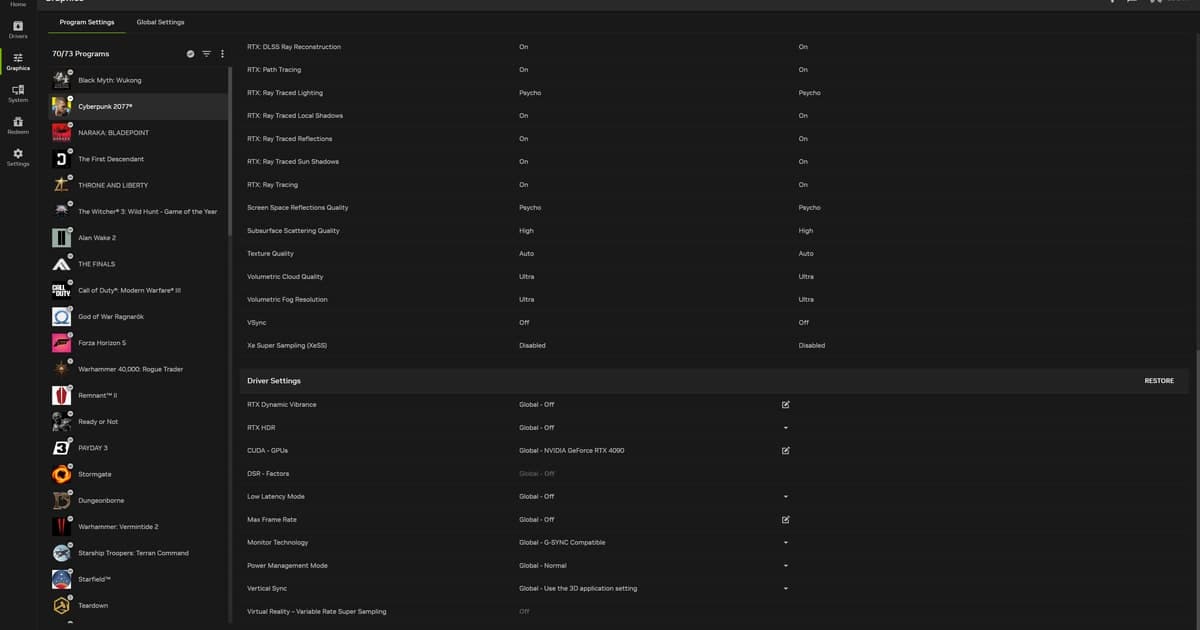The height and width of the screenshot is (630, 1200).
Task: Expand the Monitor Technology dropdown
Action: 786,543
